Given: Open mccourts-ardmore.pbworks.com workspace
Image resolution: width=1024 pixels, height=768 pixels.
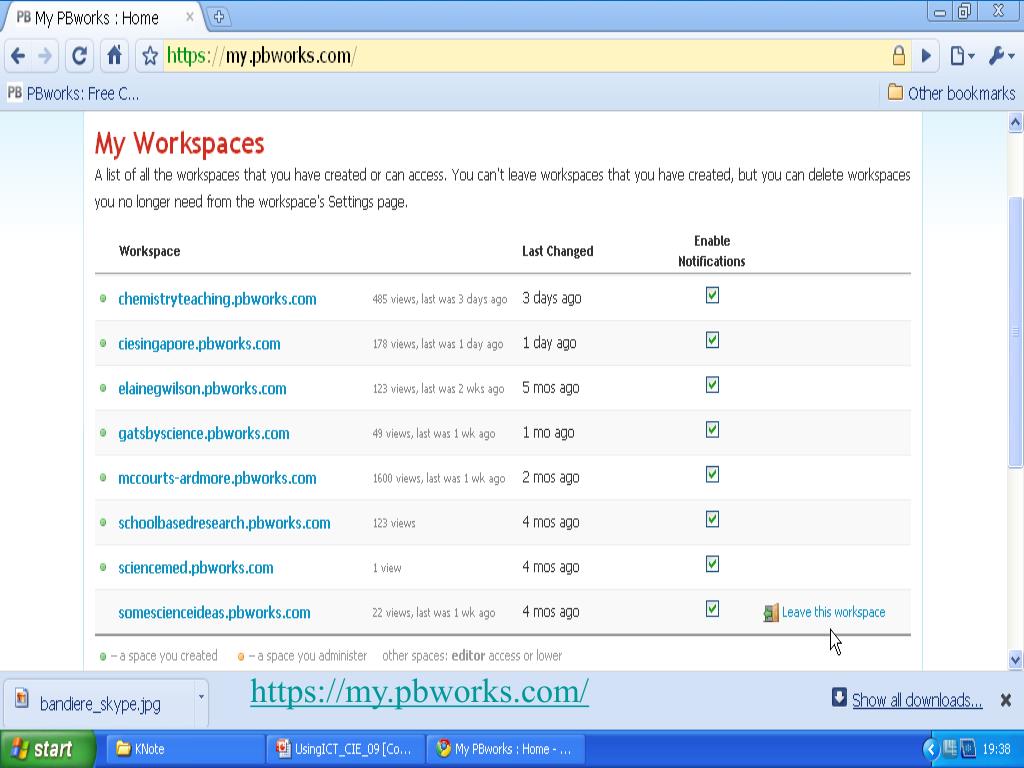Looking at the screenshot, I should click(217, 478).
